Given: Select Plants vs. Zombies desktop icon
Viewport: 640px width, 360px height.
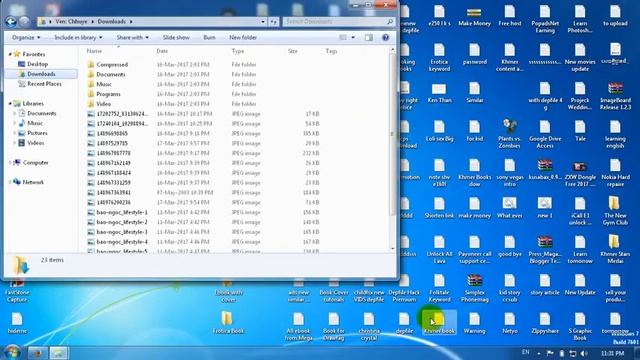Looking at the screenshot, I should pos(509,133).
